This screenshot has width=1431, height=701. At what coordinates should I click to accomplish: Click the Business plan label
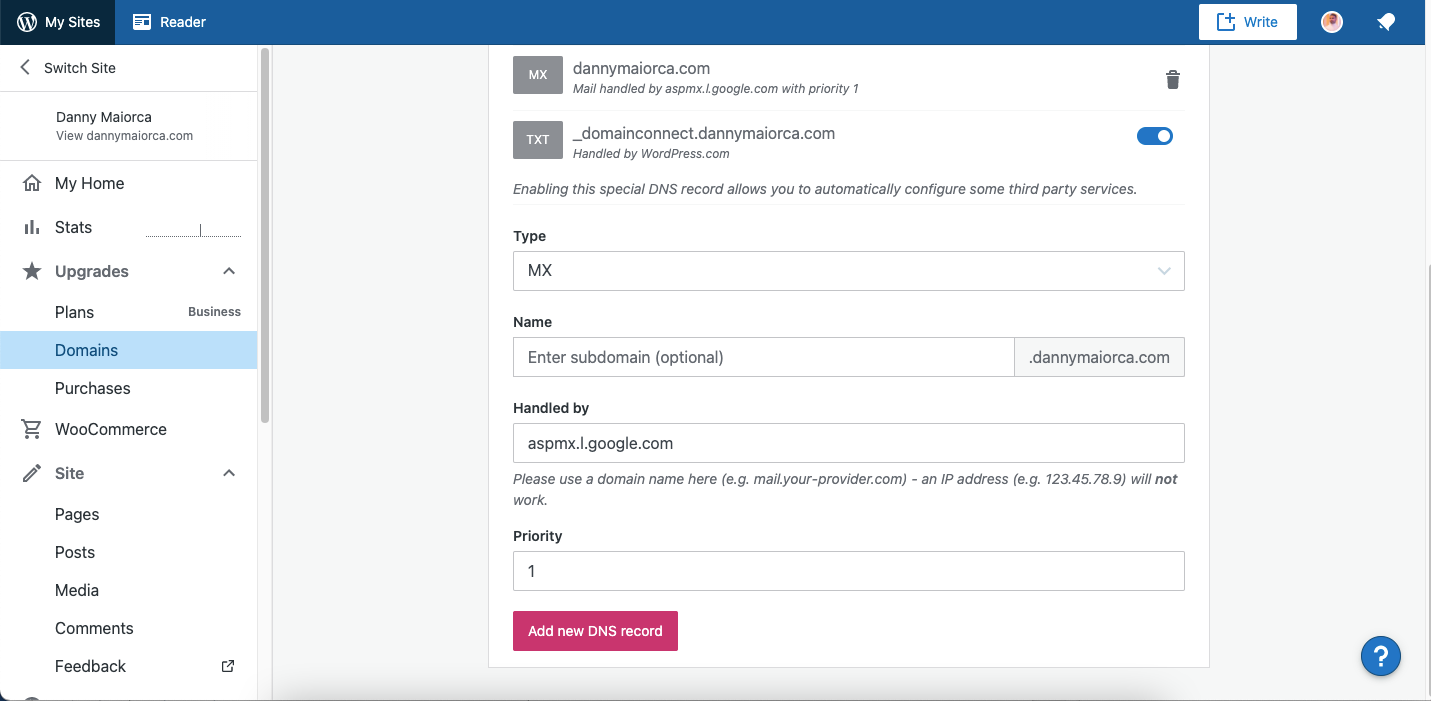(x=214, y=312)
